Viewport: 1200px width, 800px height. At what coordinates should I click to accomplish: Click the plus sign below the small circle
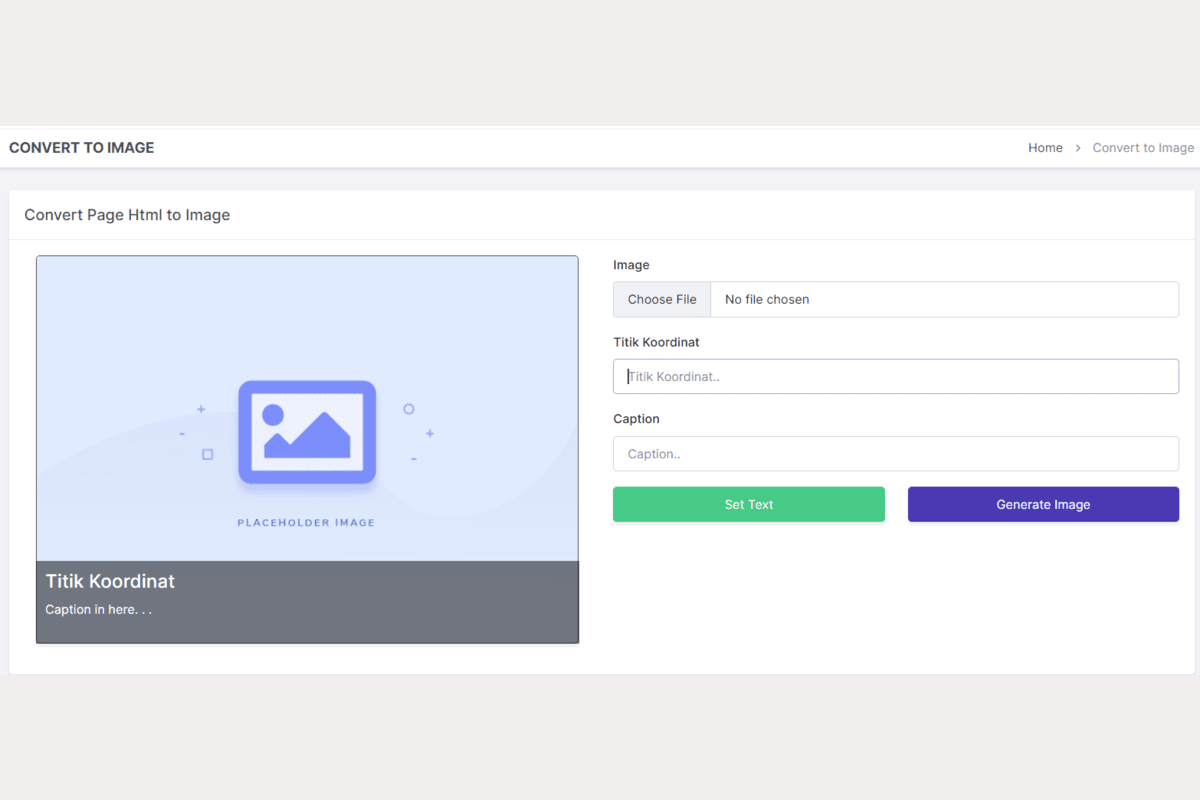[430, 433]
